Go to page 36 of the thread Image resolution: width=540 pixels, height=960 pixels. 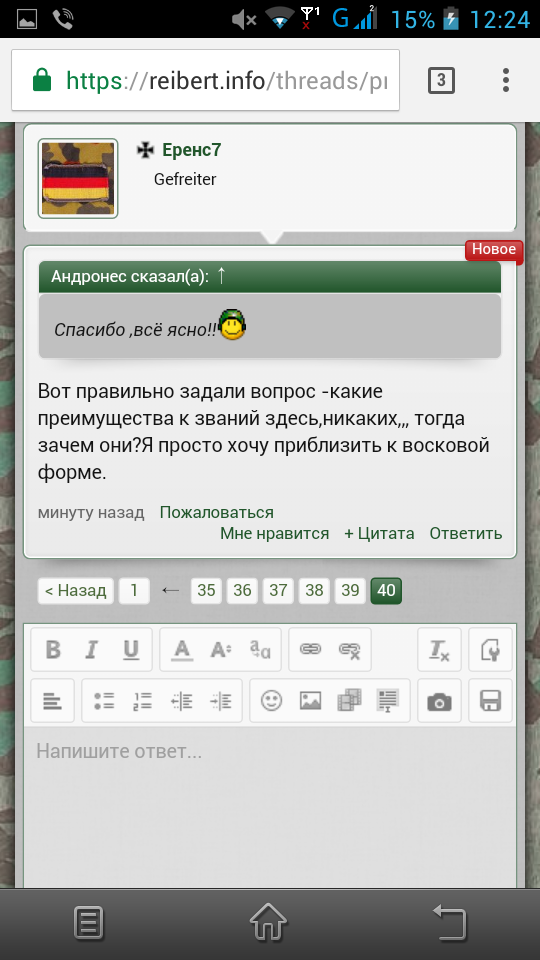[242, 591]
